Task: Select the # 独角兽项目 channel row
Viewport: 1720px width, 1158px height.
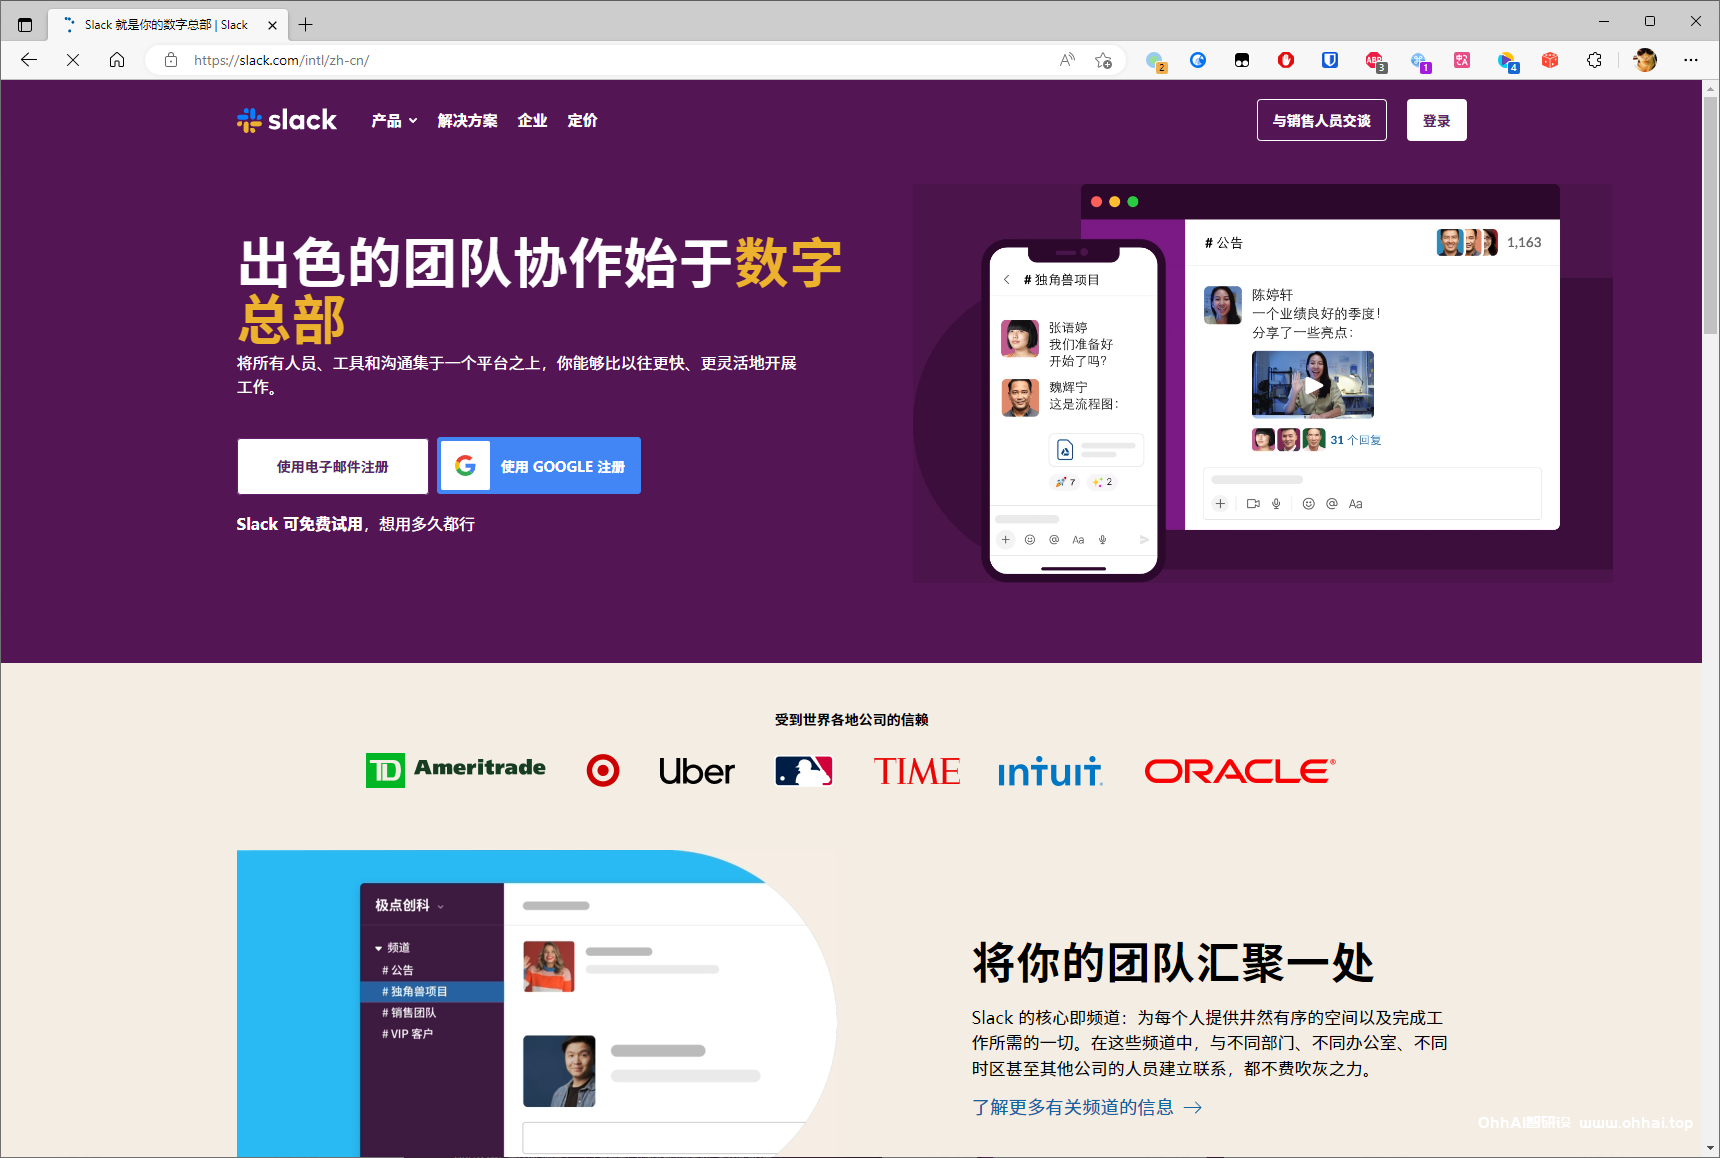Action: [432, 991]
